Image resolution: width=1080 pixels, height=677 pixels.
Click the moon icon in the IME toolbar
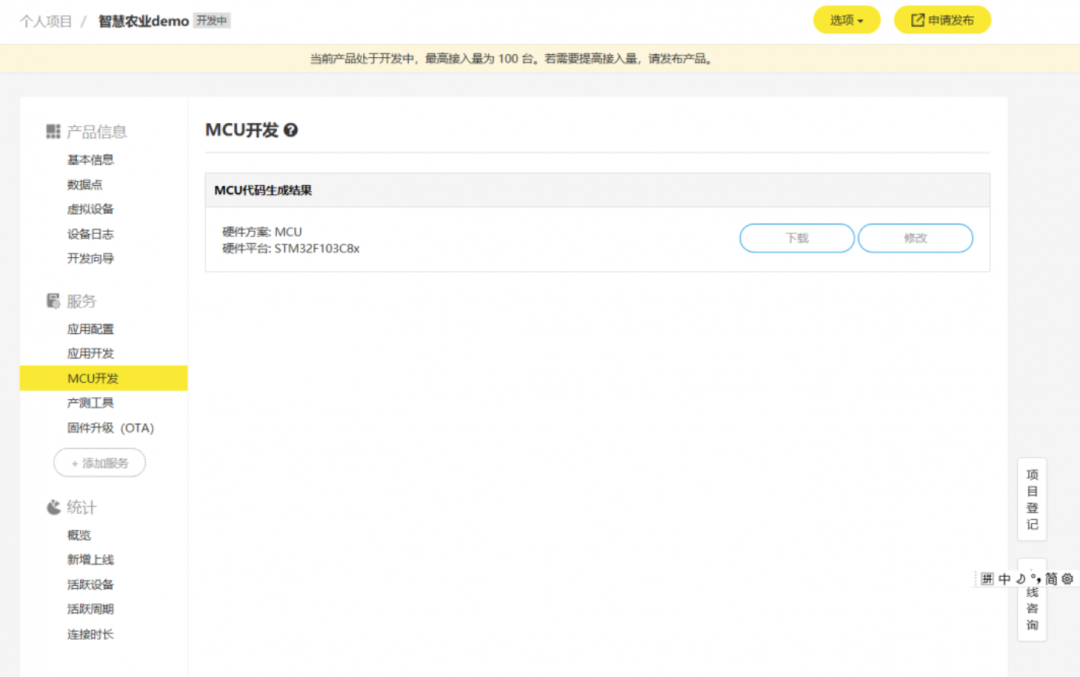[1020, 578]
